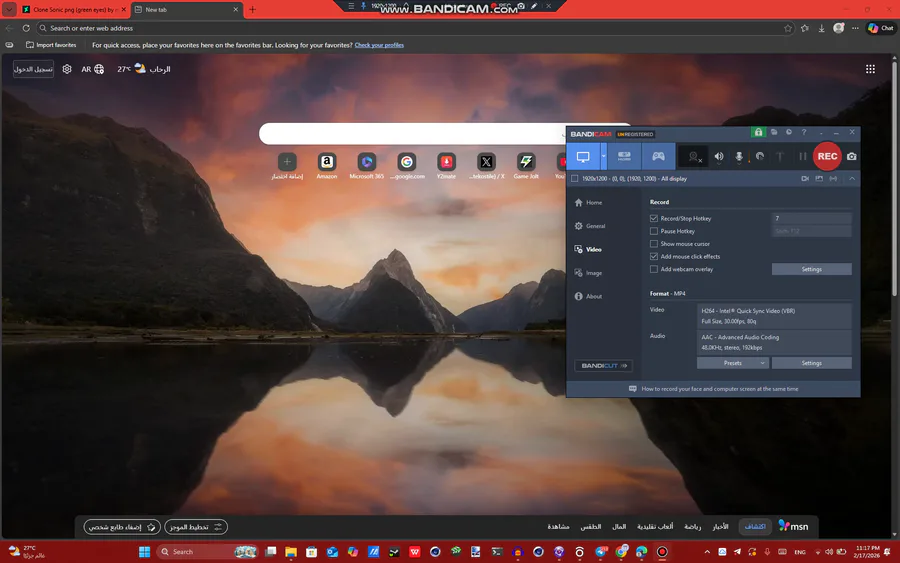Click the green lock register icon
The height and width of the screenshot is (563, 900).
(x=758, y=133)
